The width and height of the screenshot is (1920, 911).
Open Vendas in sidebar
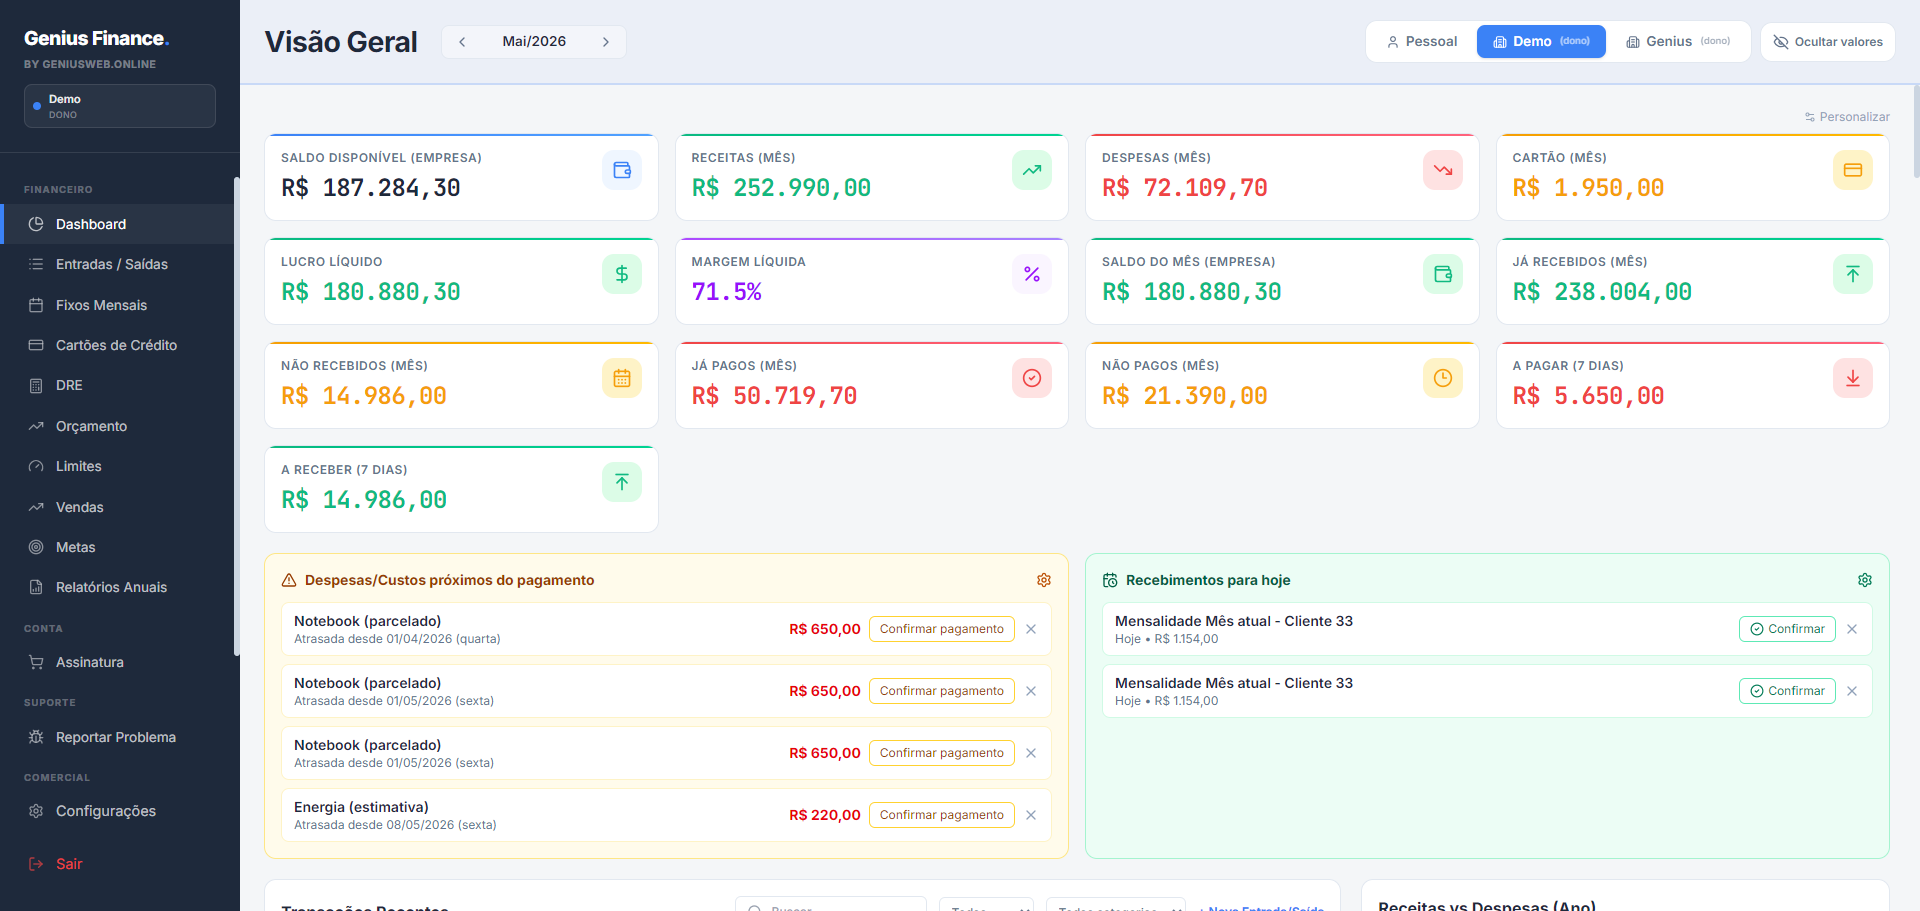click(x=118, y=507)
